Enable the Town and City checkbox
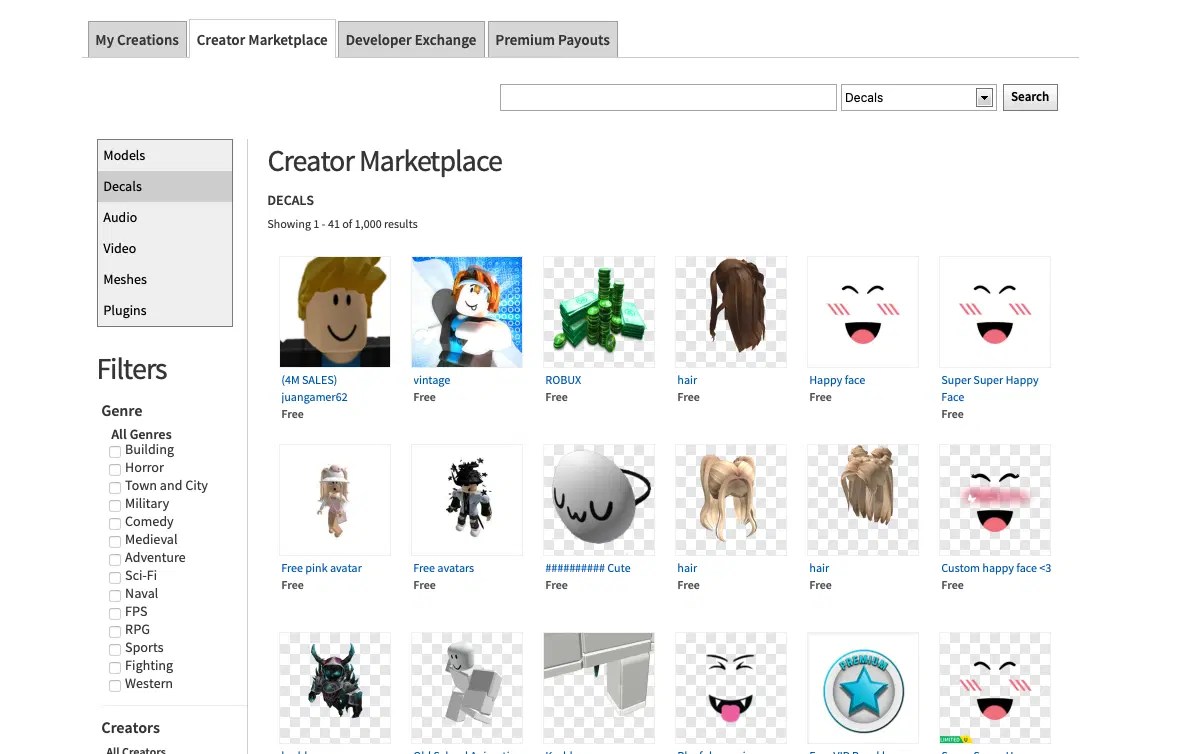The image size is (1200, 754). click(115, 488)
